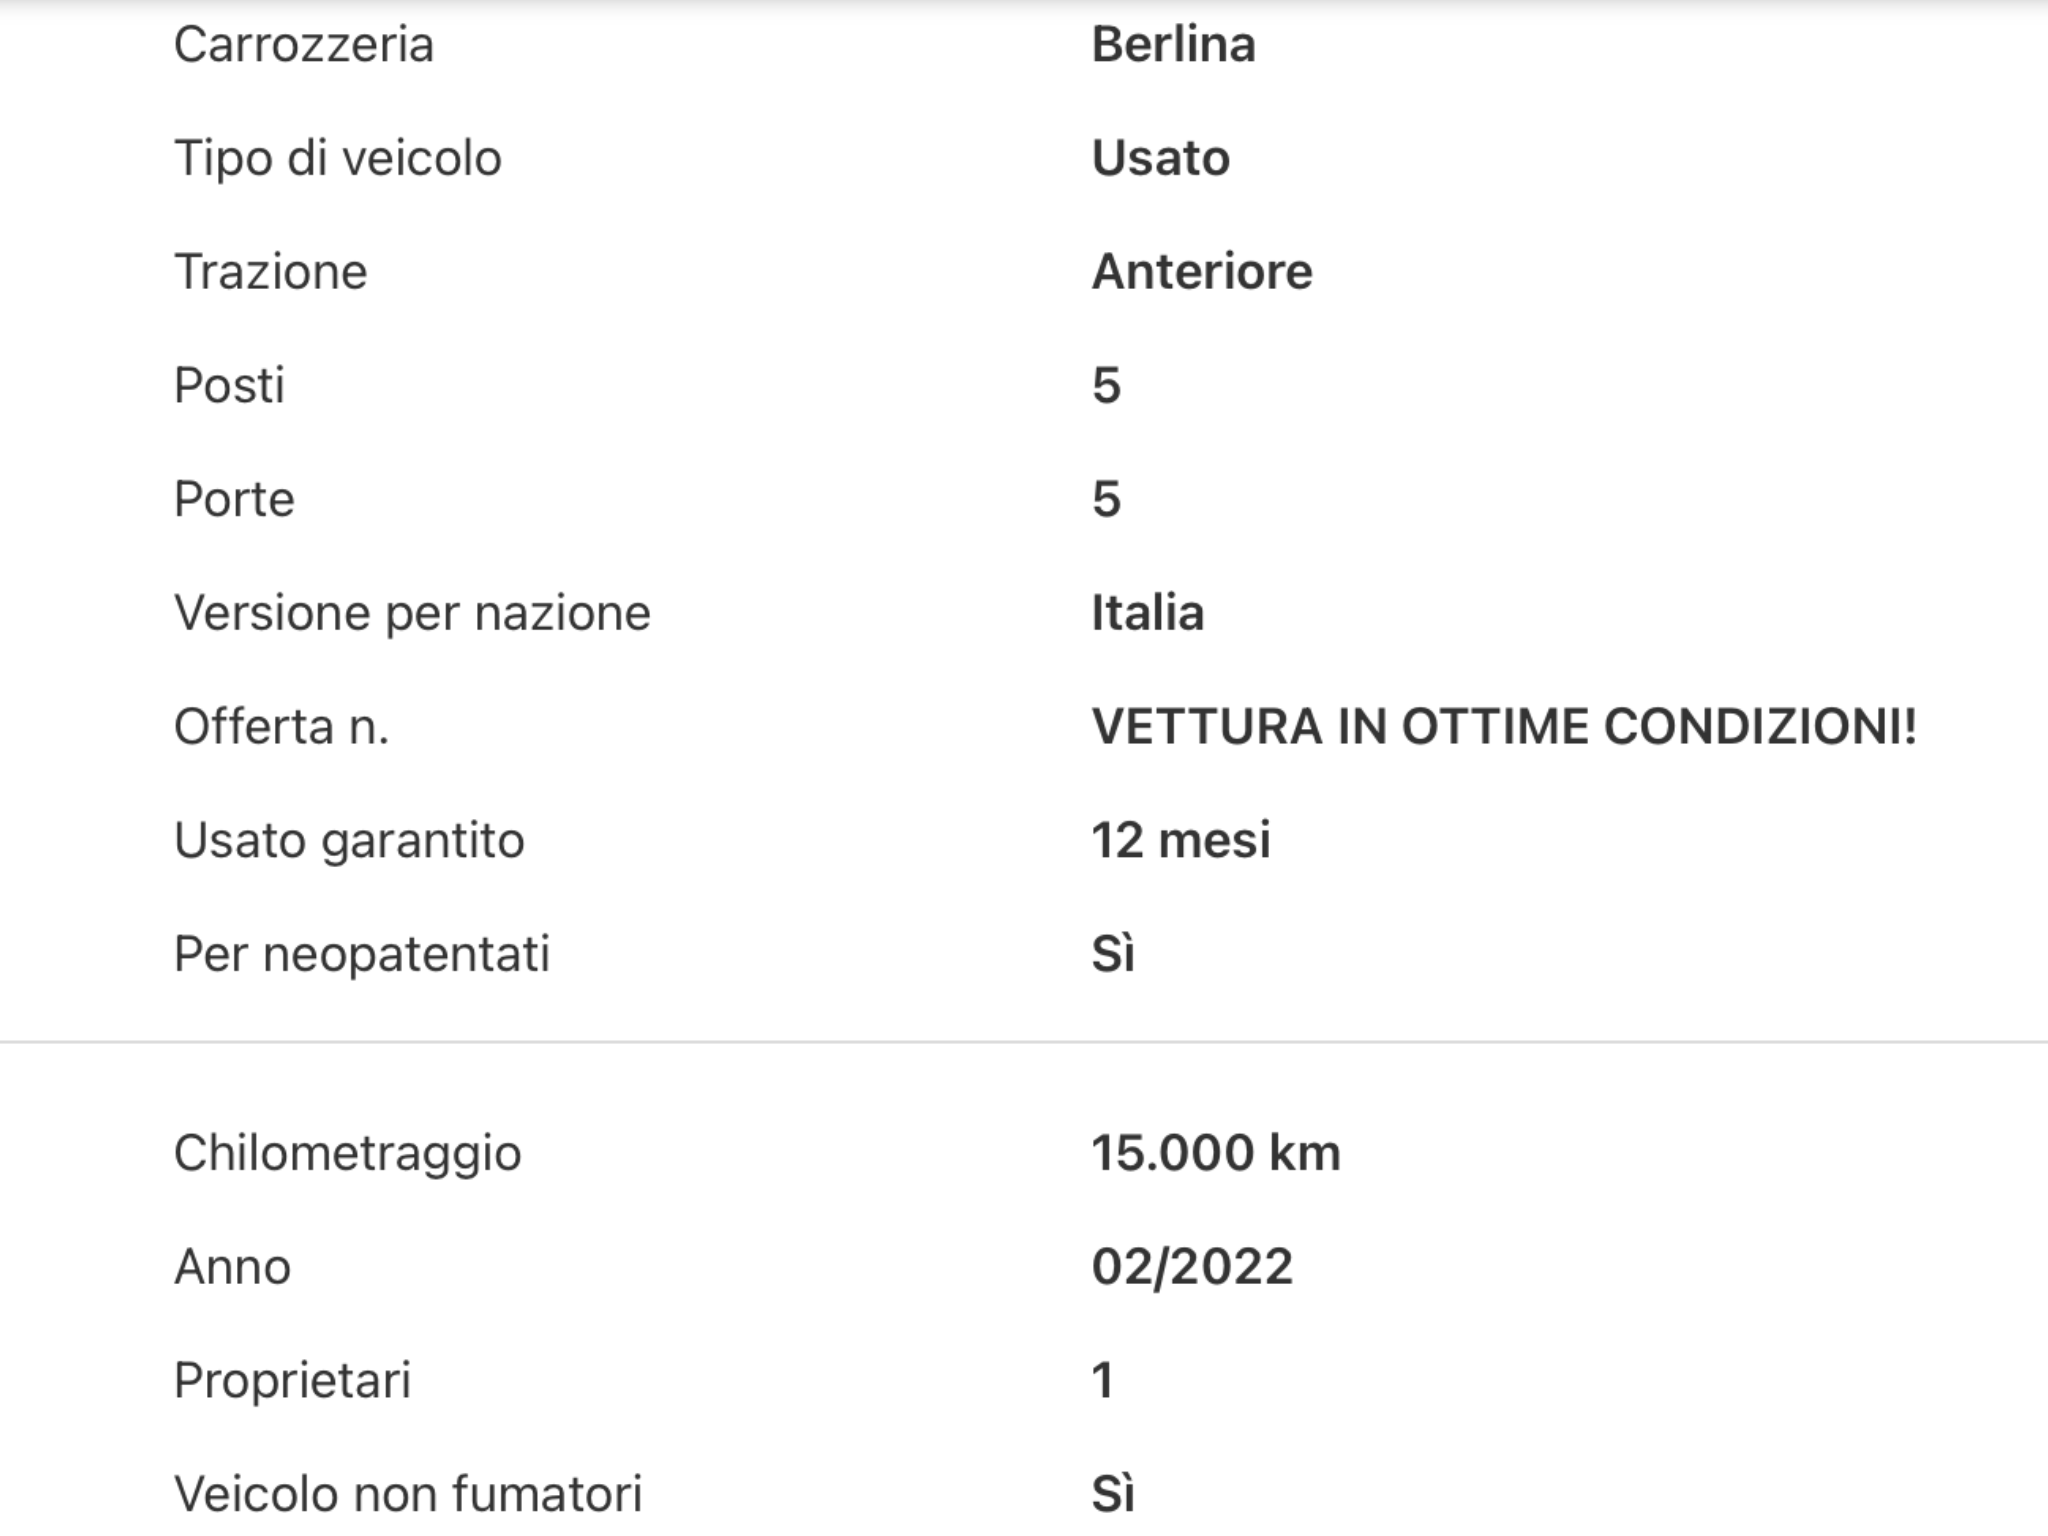
Task: Click the Veicolo non fumatori label
Action: [x=408, y=1494]
